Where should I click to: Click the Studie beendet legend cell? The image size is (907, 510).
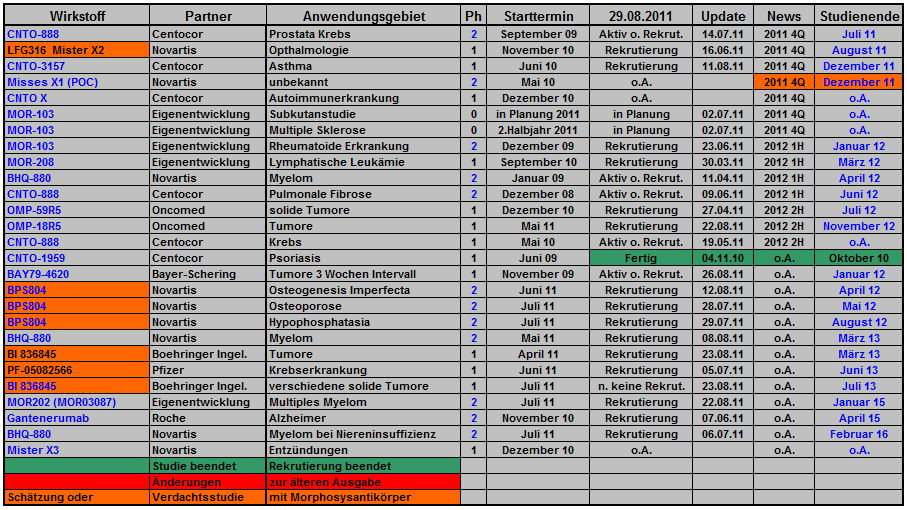tap(208, 466)
